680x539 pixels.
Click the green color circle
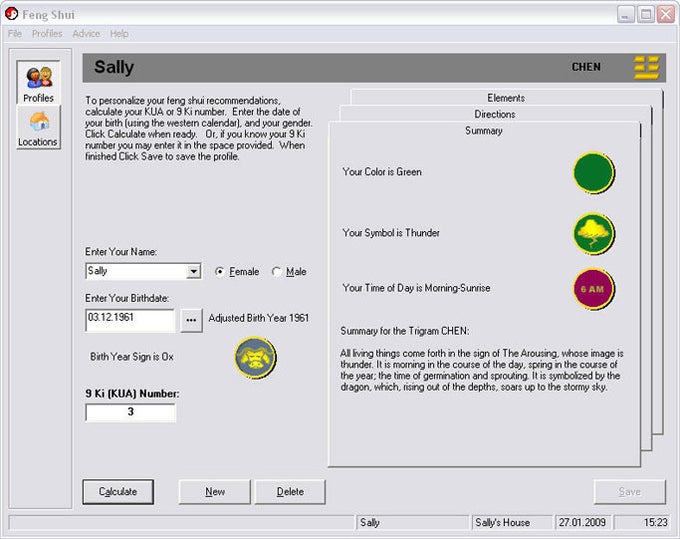click(x=594, y=172)
